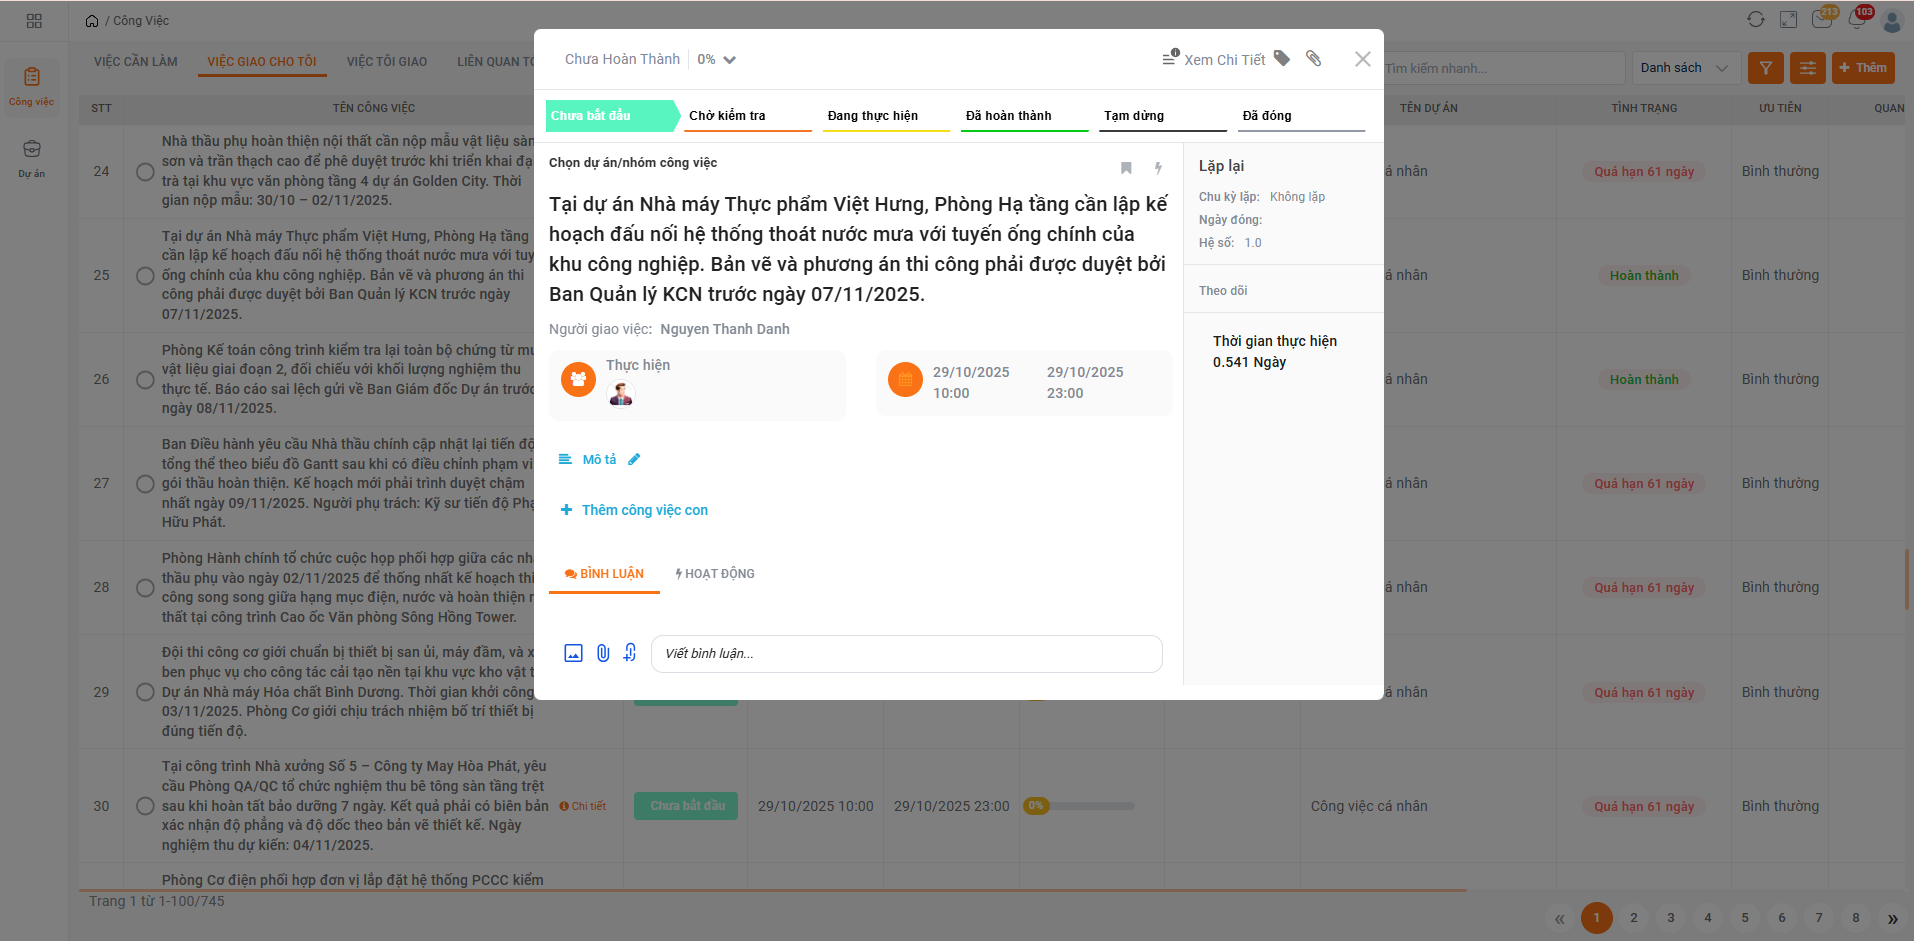
Task: Open the notification bell icon
Action: [x=1857, y=20]
